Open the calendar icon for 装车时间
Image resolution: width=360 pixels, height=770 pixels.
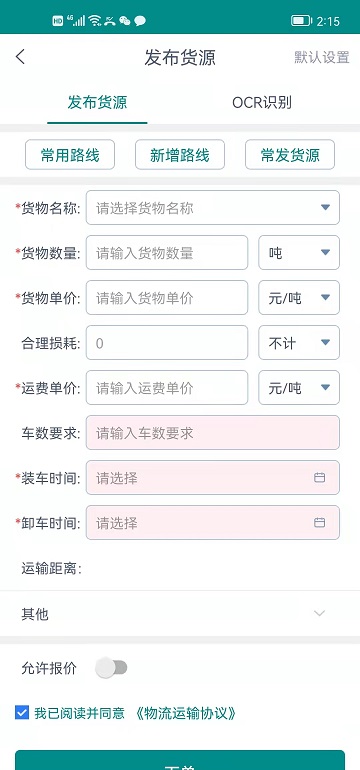click(320, 477)
